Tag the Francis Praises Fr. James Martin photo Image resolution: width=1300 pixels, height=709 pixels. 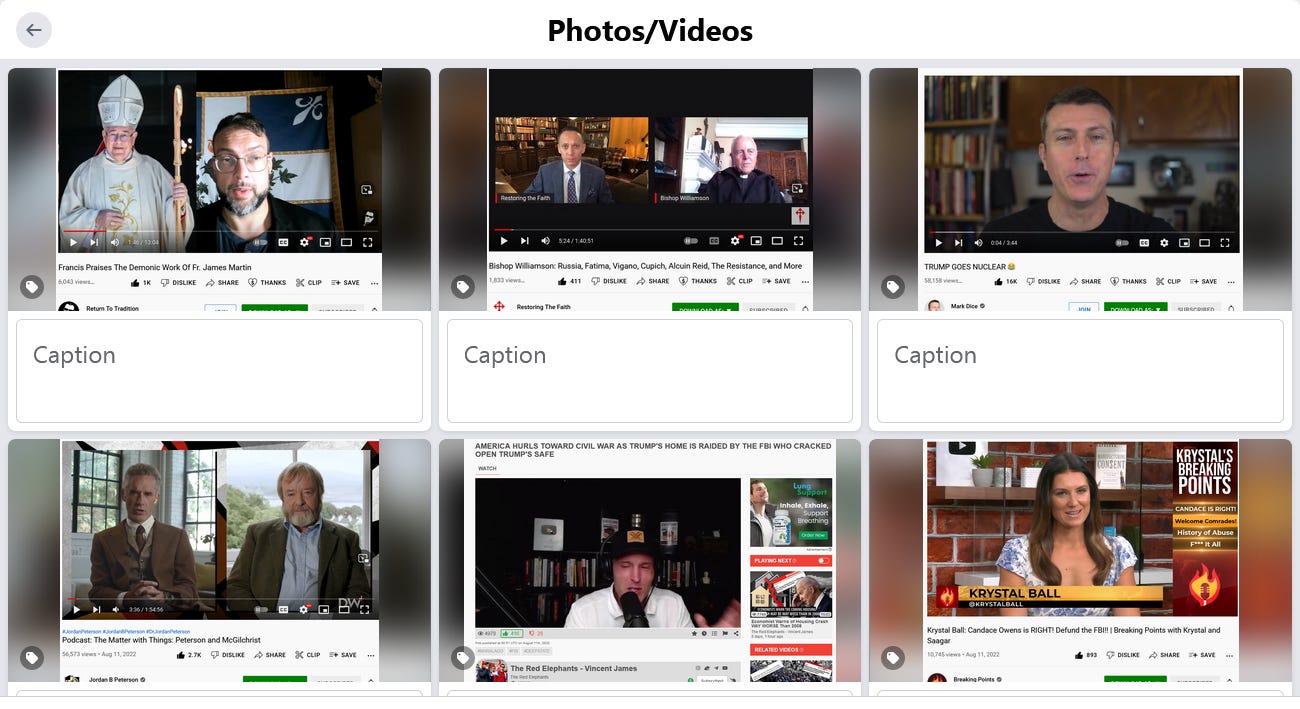(32, 287)
